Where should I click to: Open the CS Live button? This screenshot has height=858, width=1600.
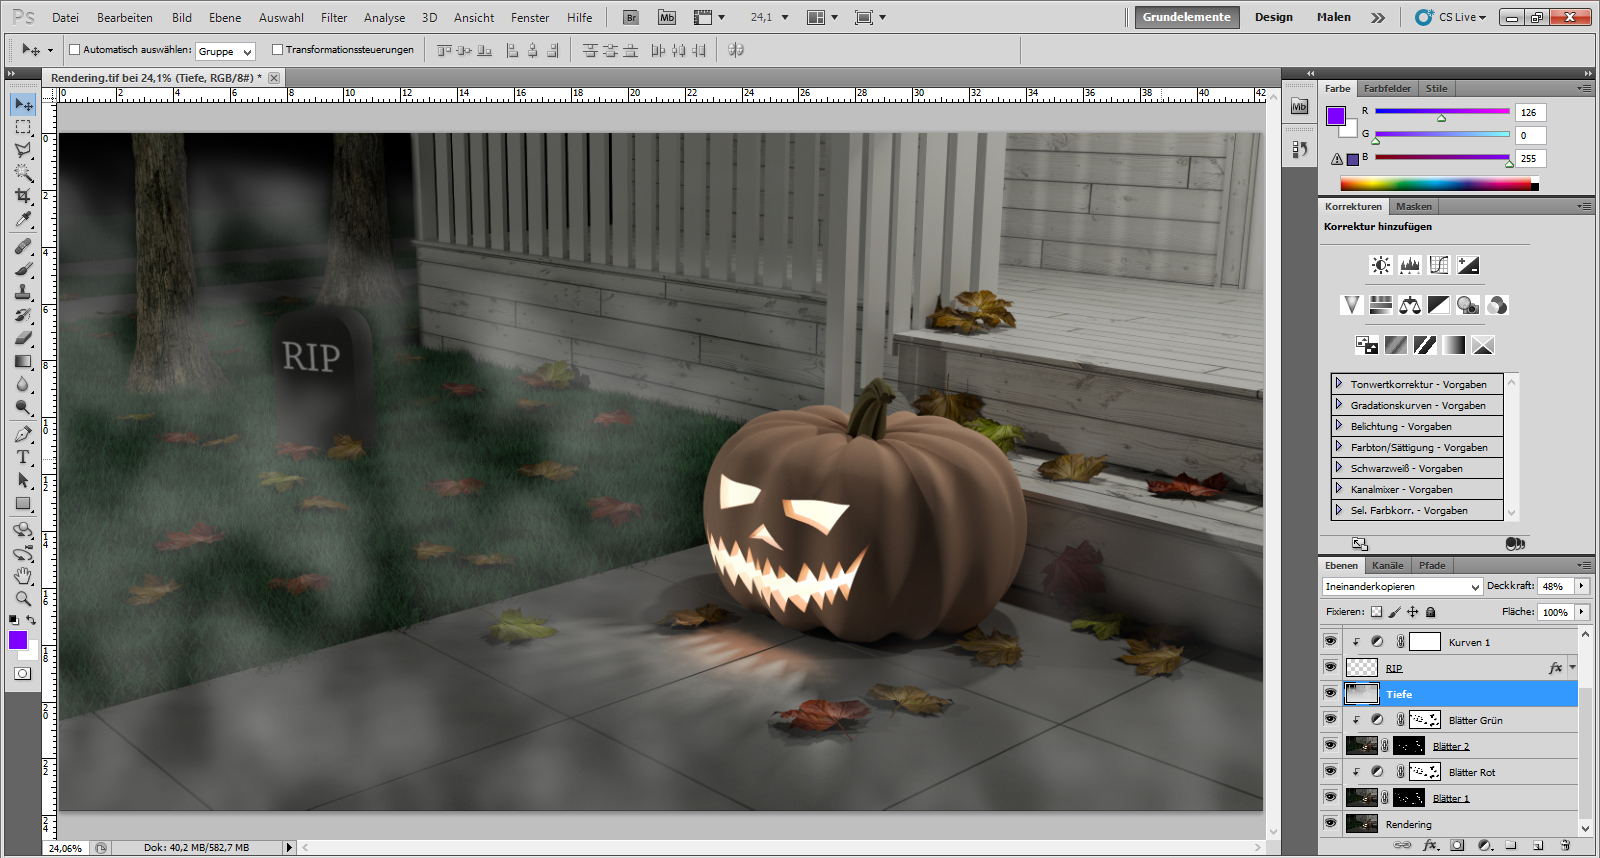coord(1451,17)
